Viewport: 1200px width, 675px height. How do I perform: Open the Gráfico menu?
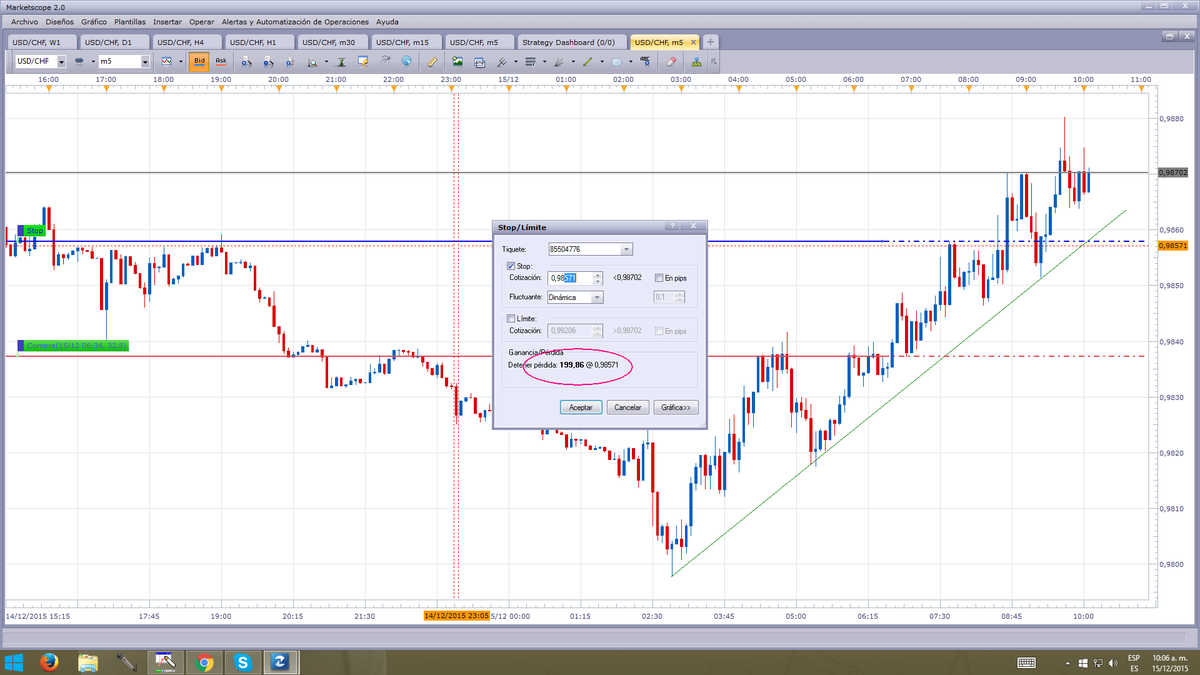pos(94,21)
